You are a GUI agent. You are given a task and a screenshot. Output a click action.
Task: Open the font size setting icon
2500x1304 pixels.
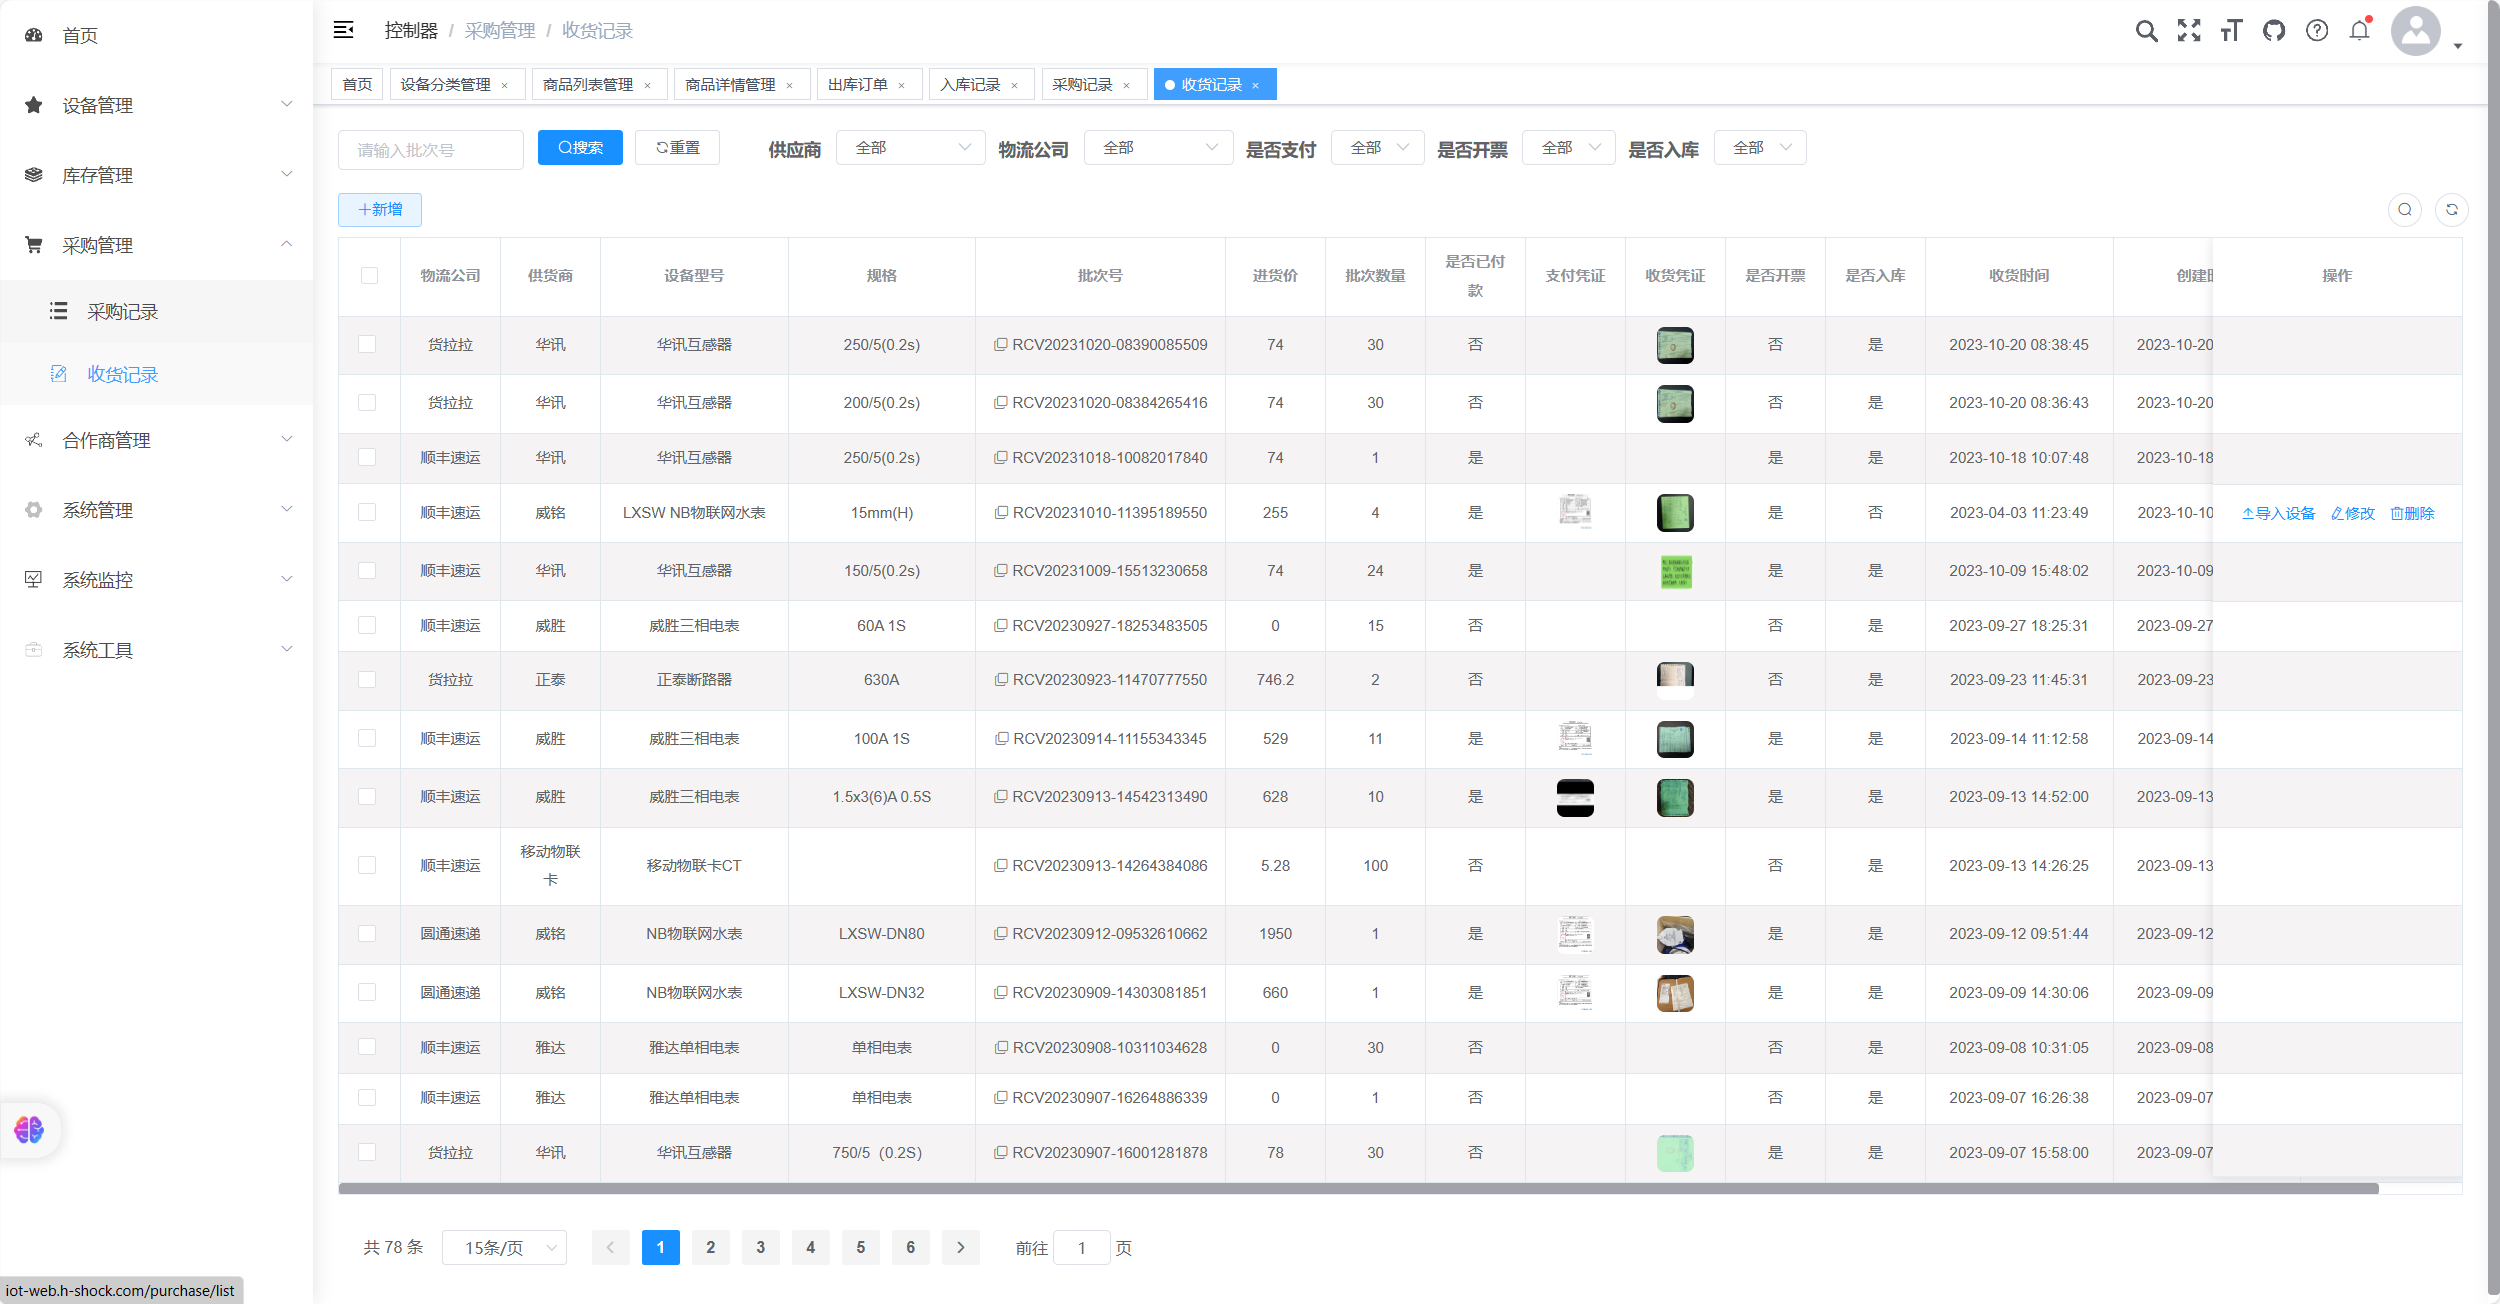coord(2231,31)
